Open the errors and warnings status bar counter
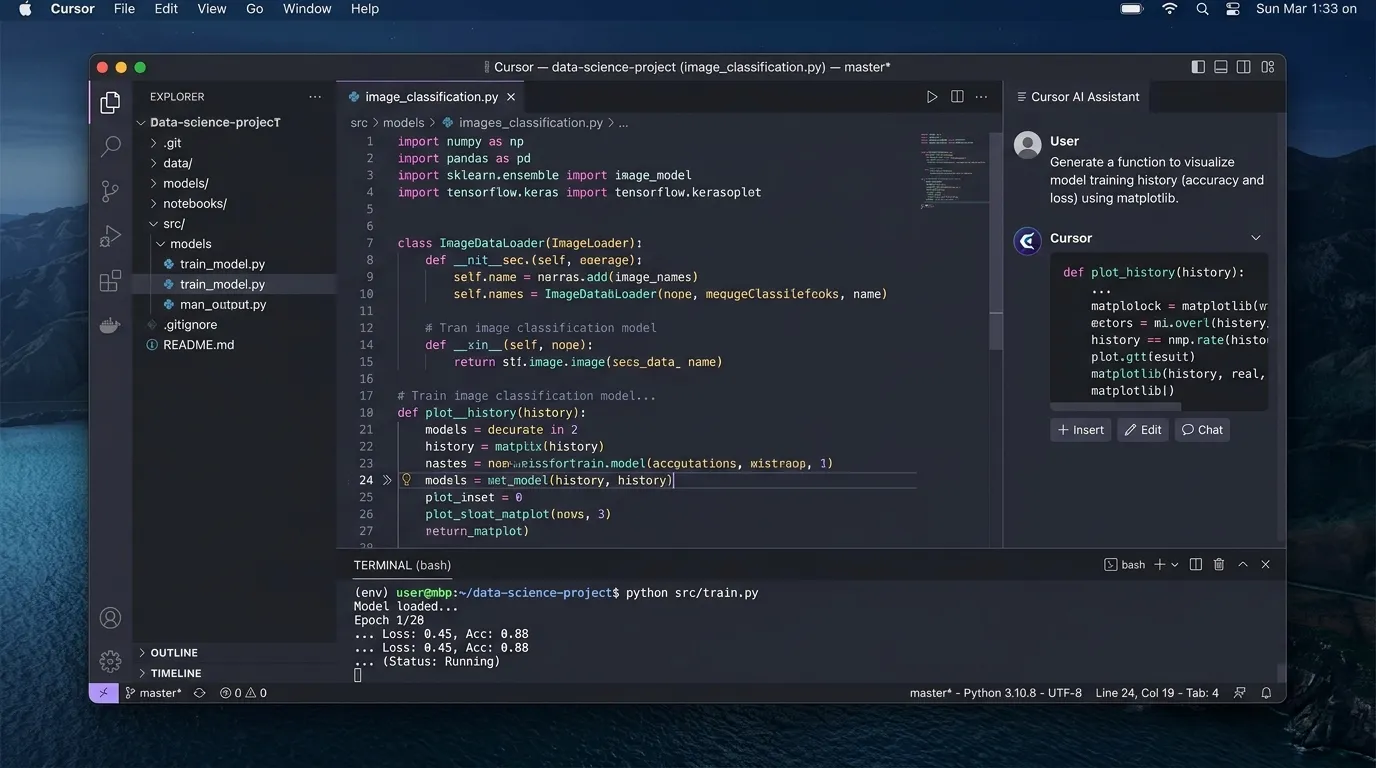Screen dimensions: 1376x768 (x=243, y=693)
